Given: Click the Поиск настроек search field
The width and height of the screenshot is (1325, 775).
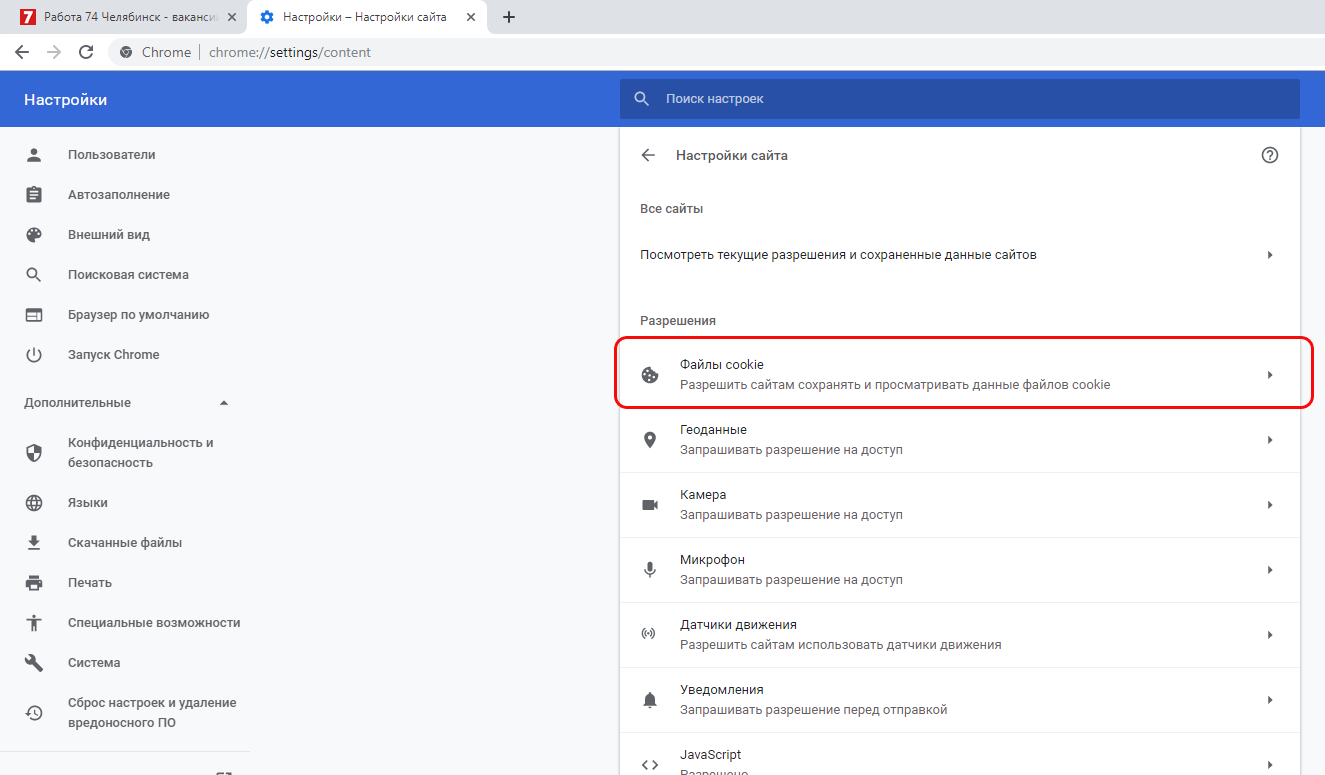Looking at the screenshot, I should (x=960, y=99).
